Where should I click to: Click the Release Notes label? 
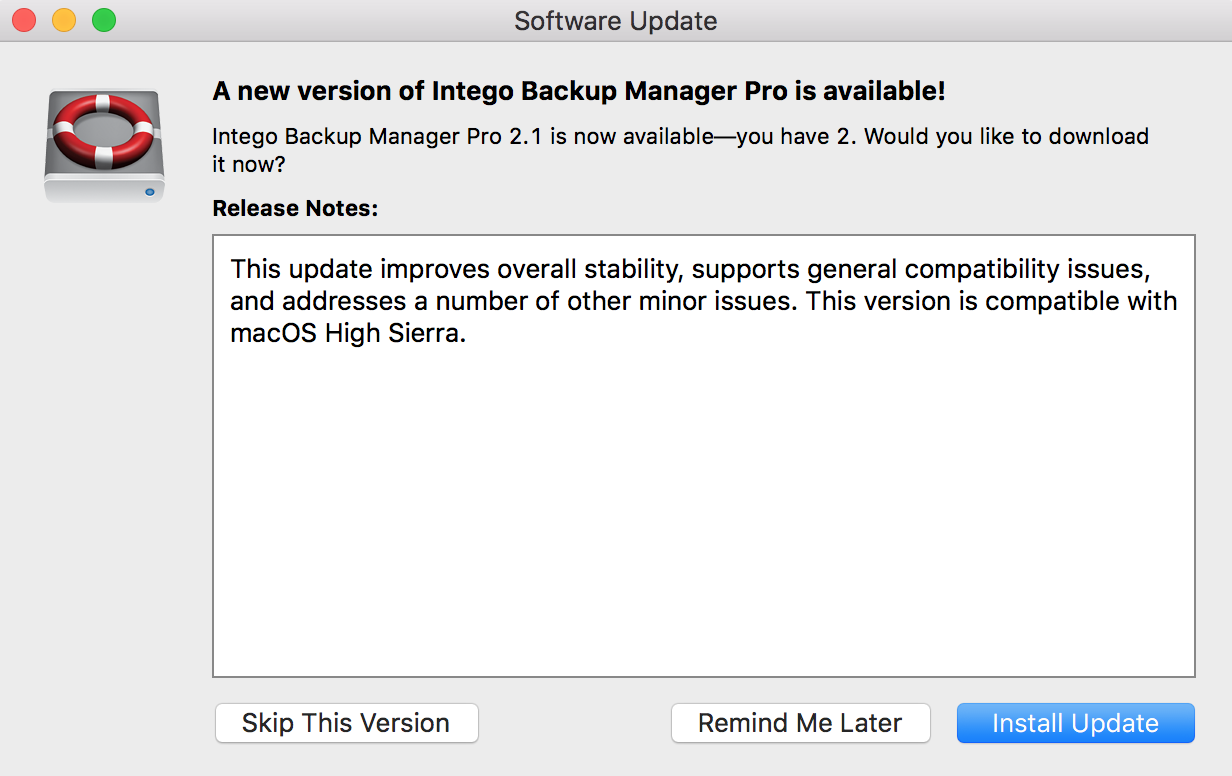pos(296,208)
